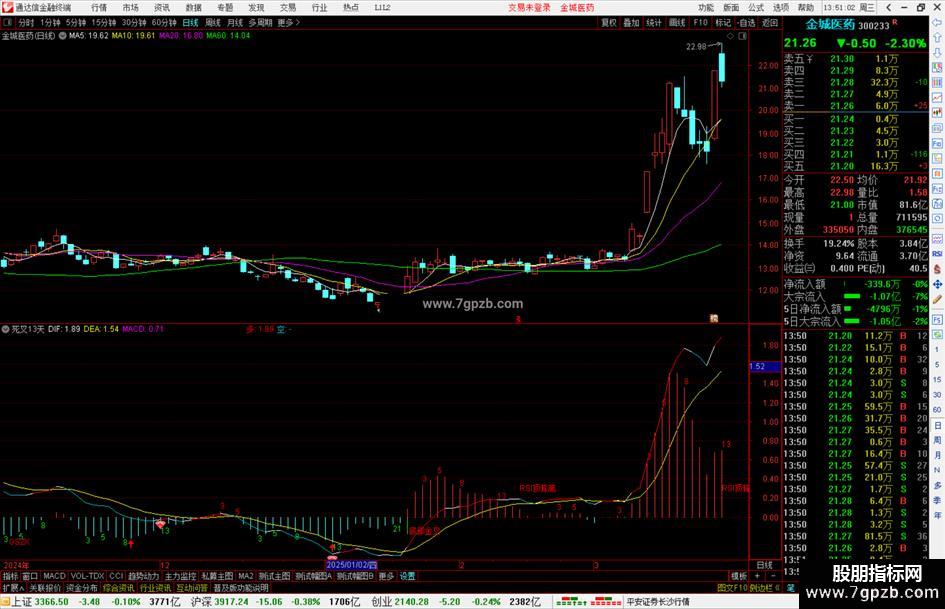The image size is (945, 609).
Task: Click the 复权 toolbar button
Action: 609,22
